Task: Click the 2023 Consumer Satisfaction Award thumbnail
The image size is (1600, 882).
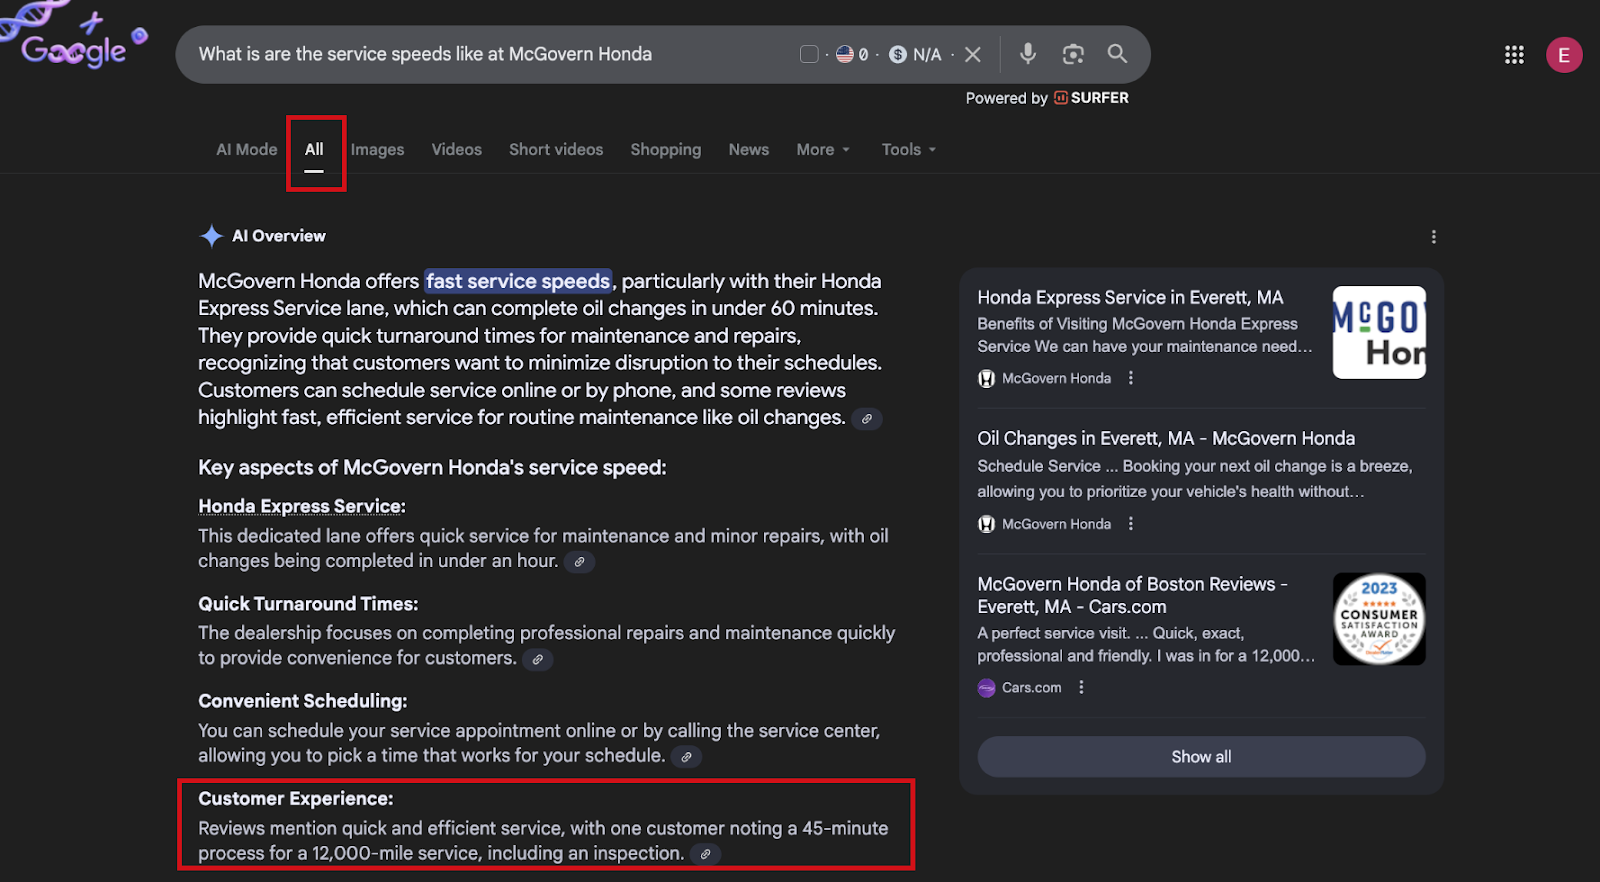Action: tap(1379, 619)
